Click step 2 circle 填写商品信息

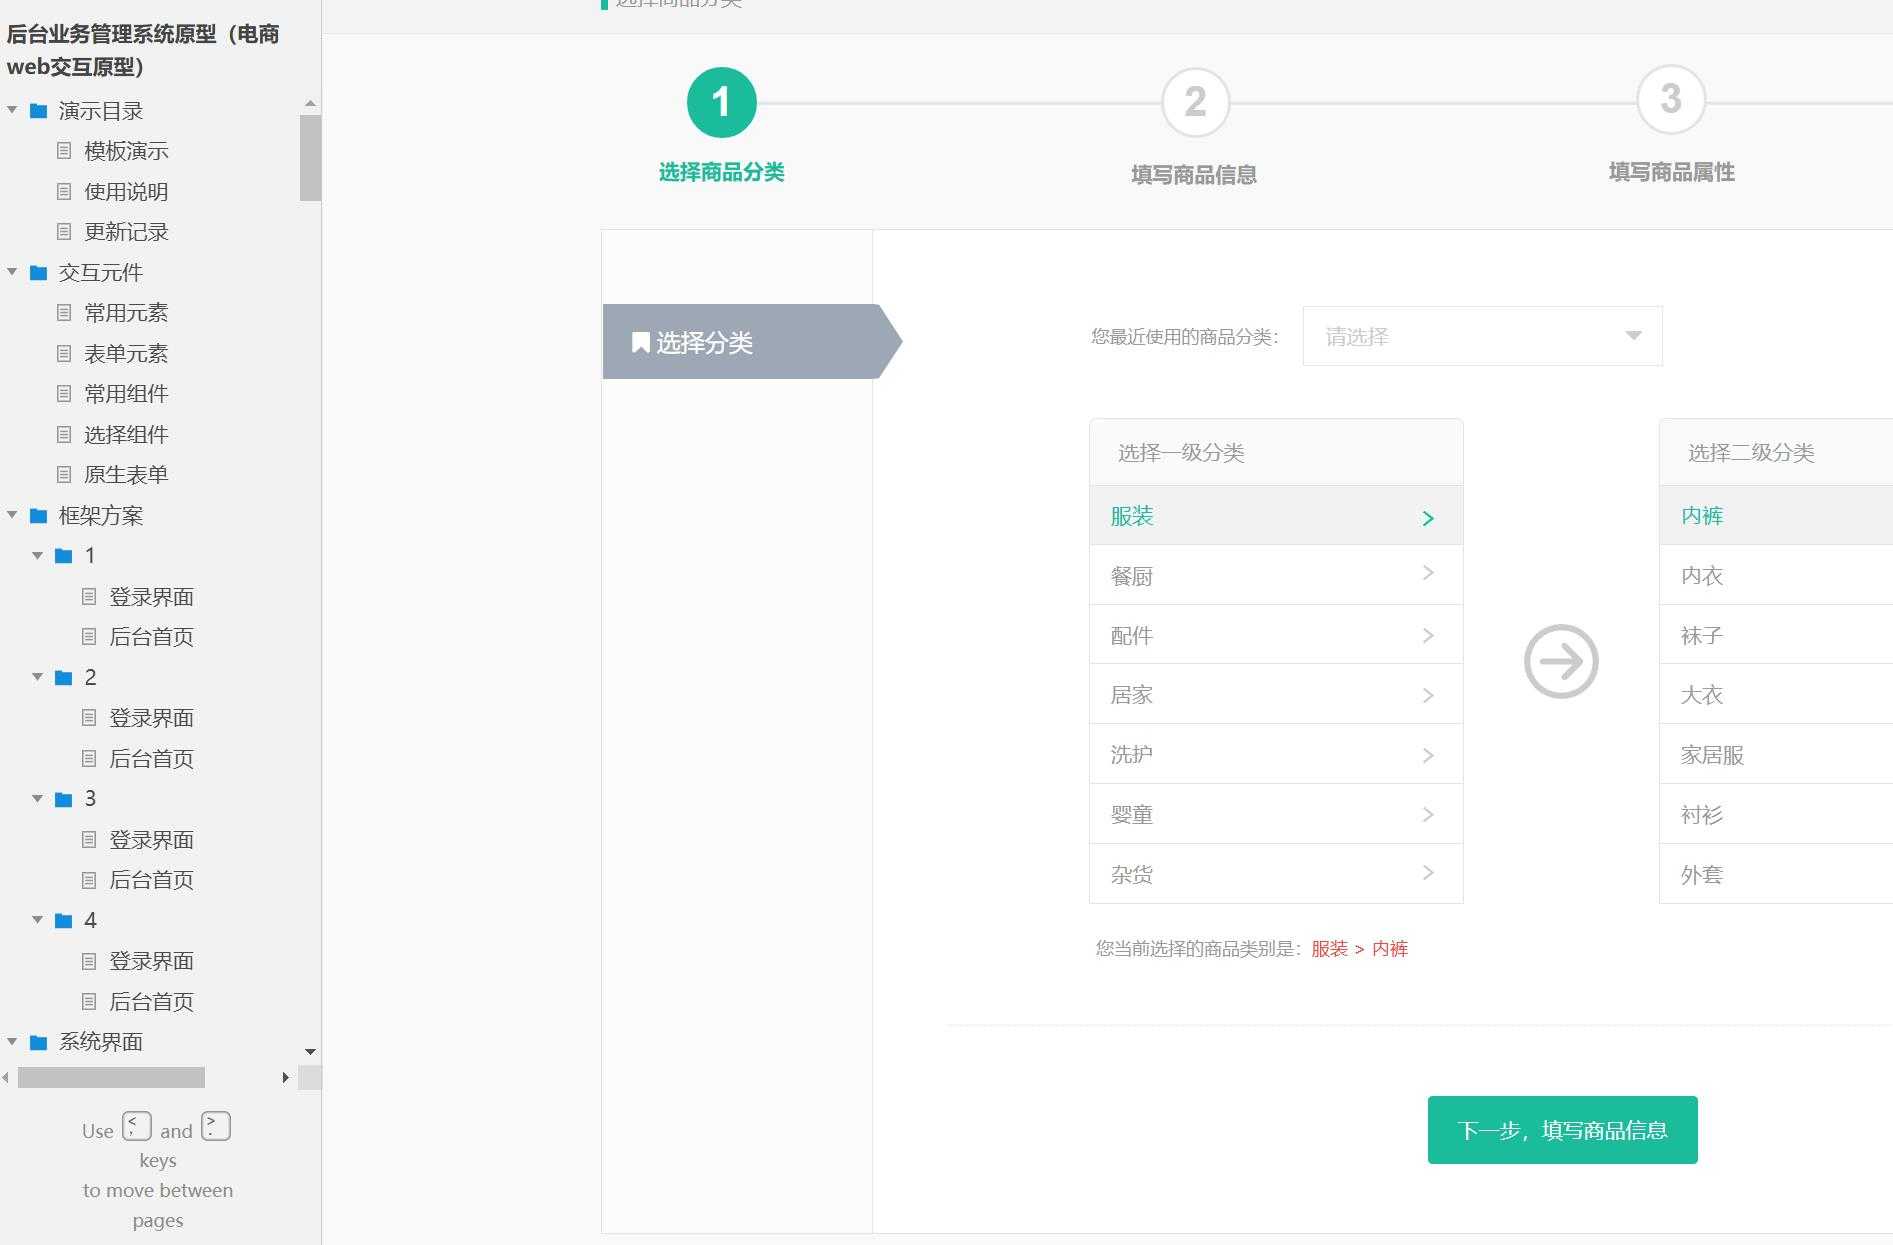(1194, 101)
